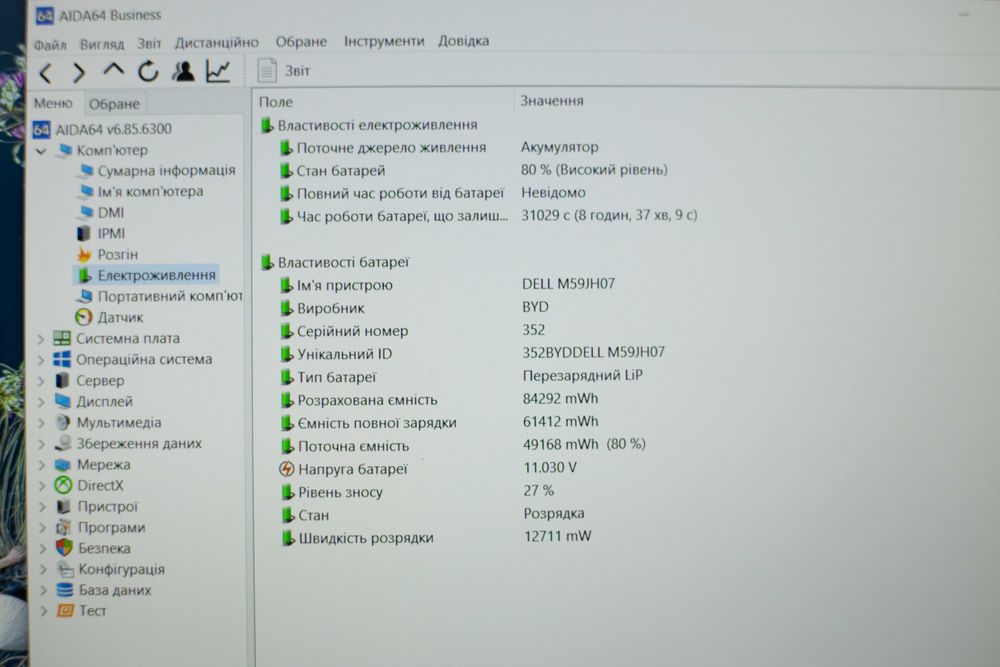
Task: Click the Пристрої devices icon
Action: coord(64,506)
